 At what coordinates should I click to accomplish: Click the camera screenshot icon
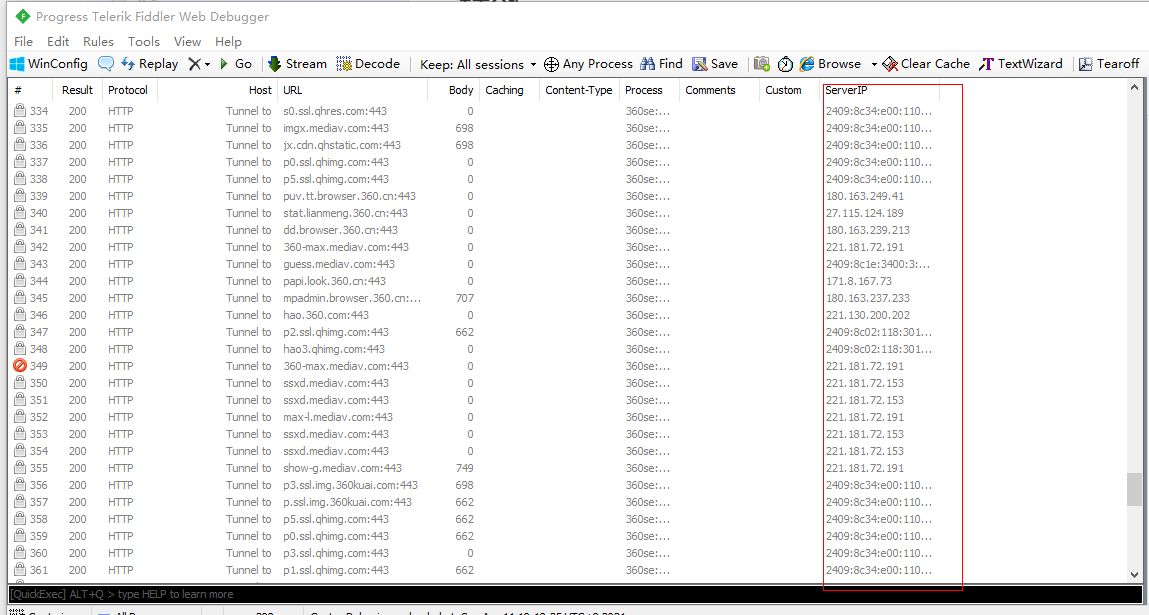tap(762, 64)
